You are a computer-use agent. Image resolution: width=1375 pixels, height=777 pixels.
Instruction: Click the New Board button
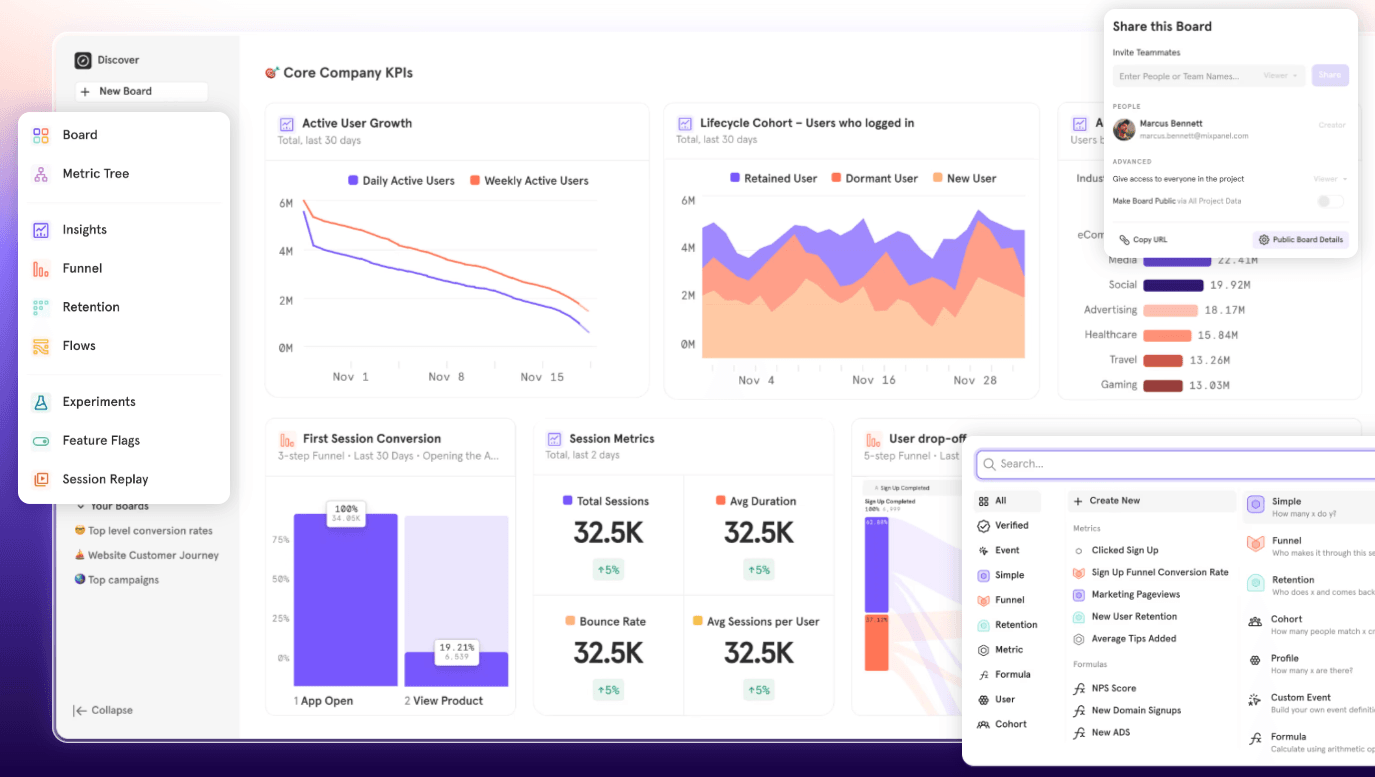141,91
